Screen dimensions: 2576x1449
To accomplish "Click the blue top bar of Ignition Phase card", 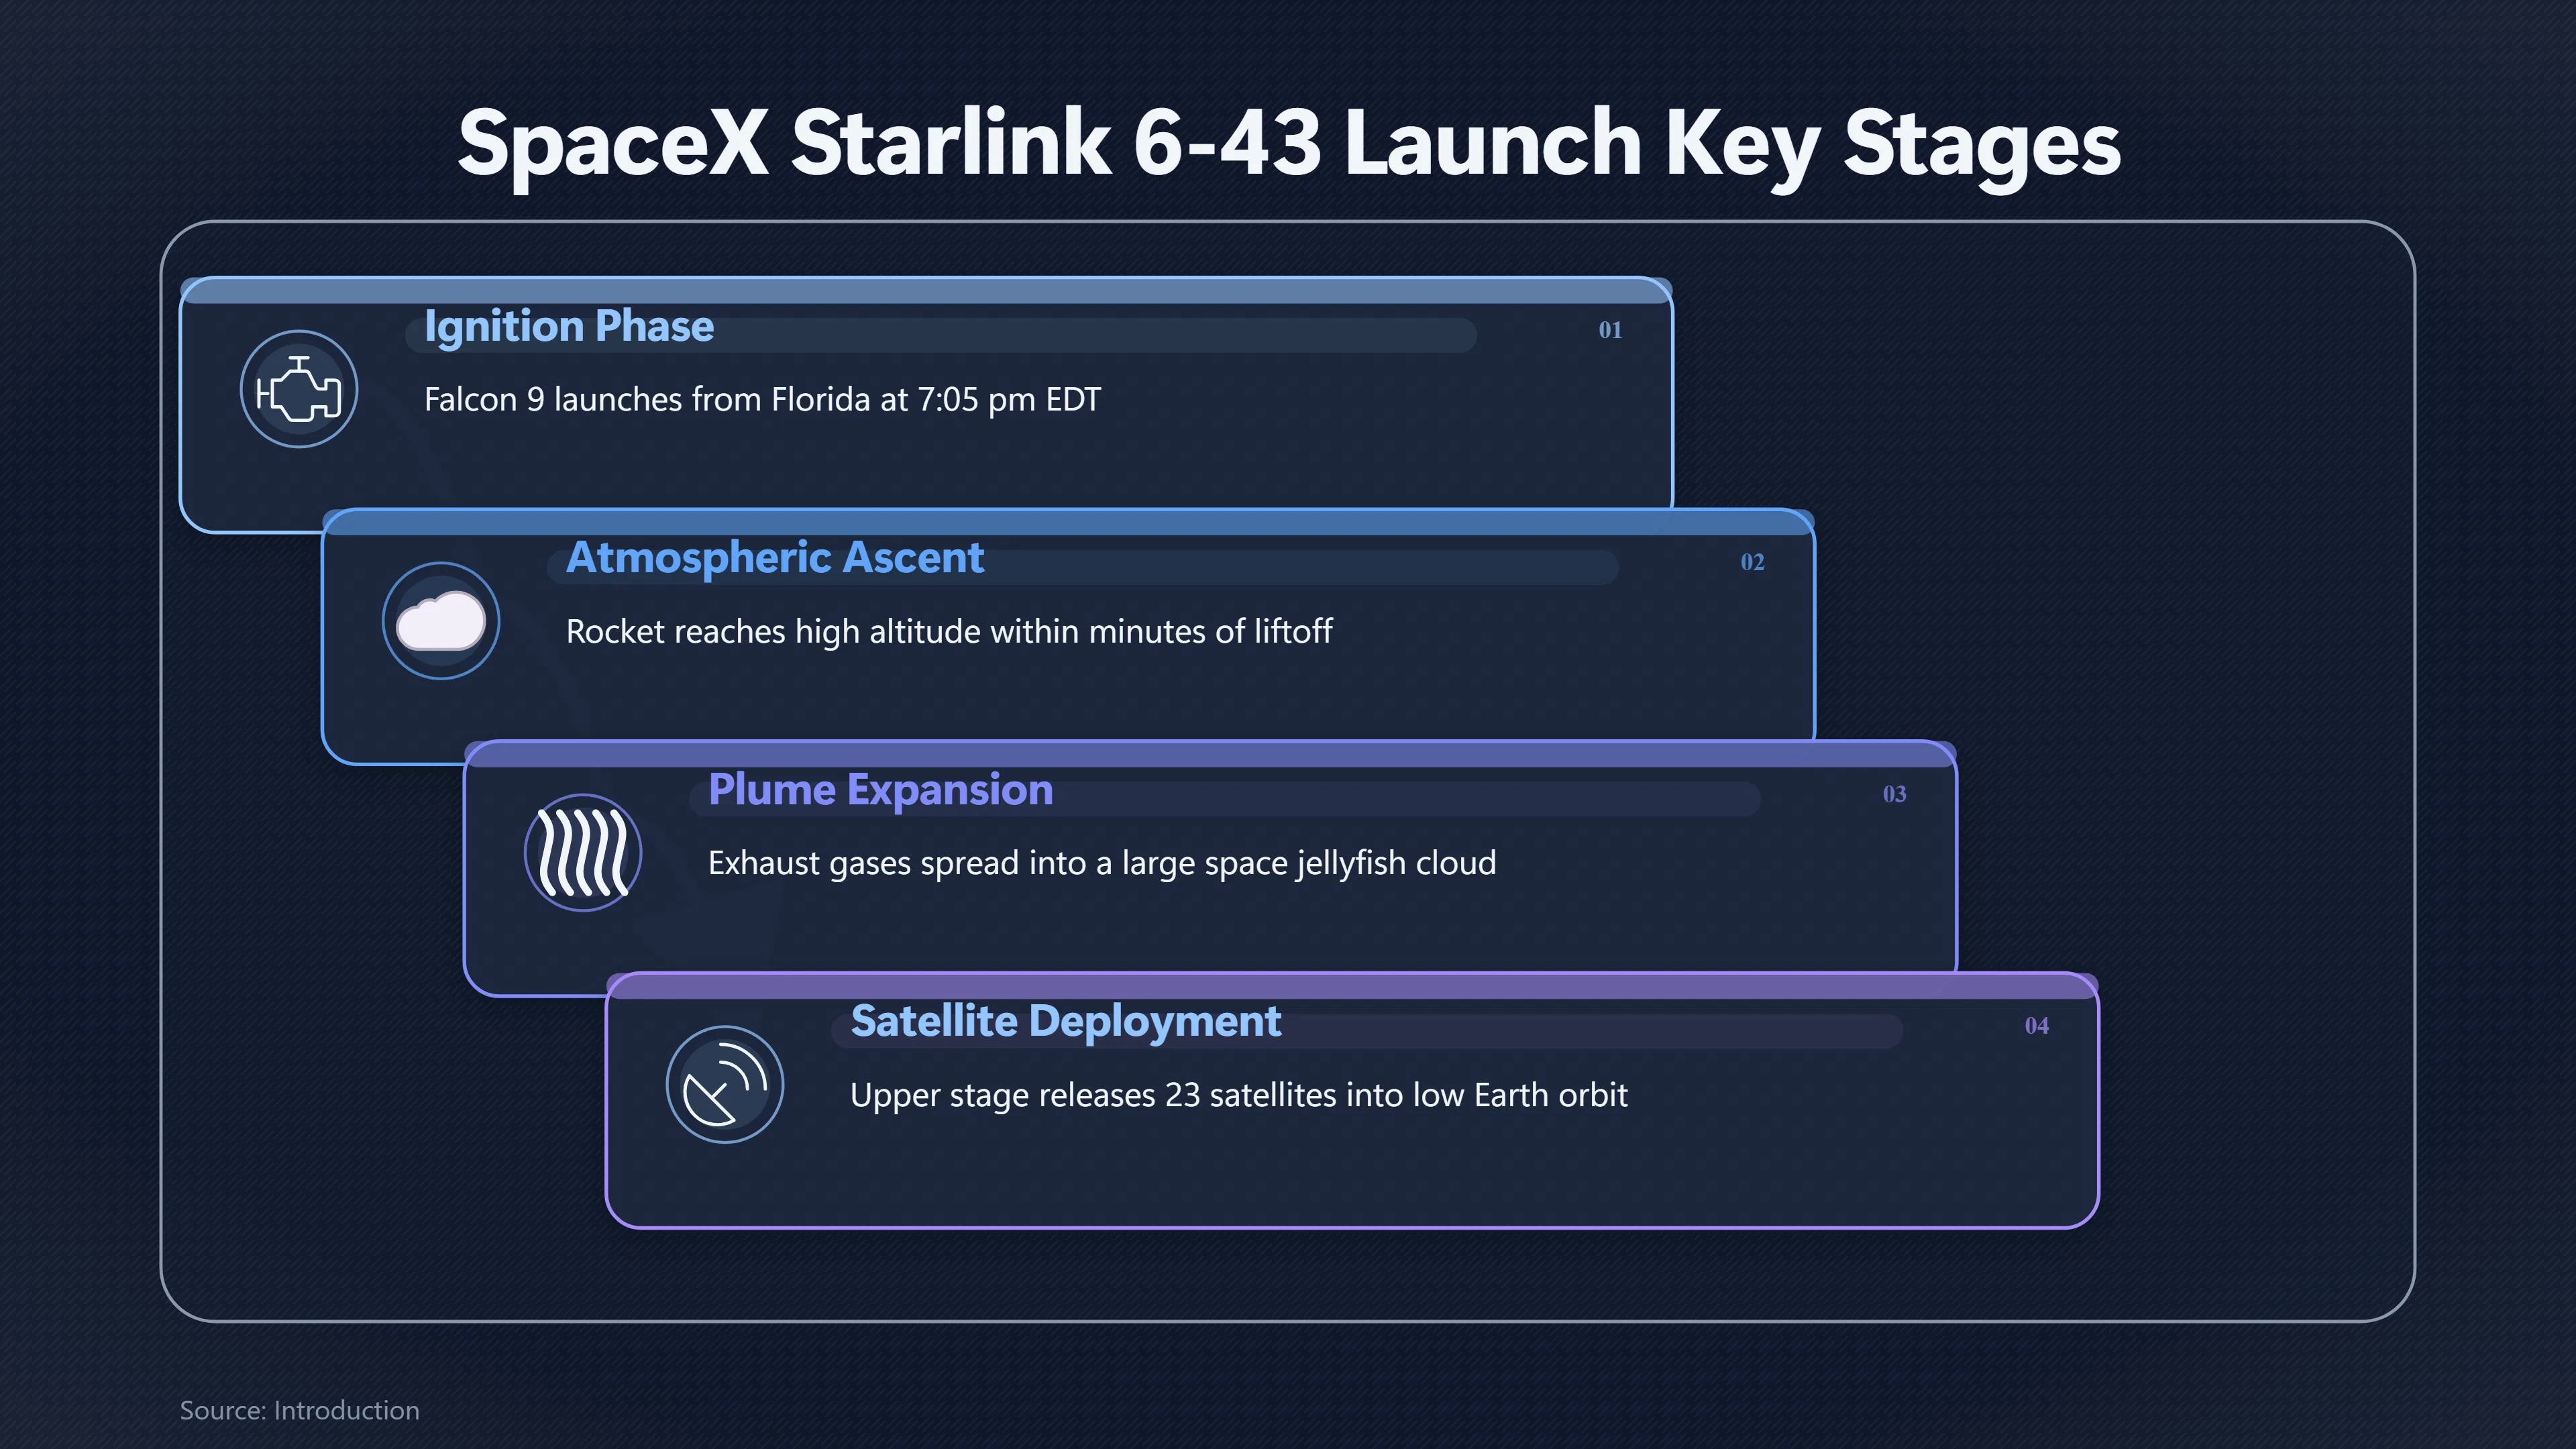I will [x=926, y=291].
